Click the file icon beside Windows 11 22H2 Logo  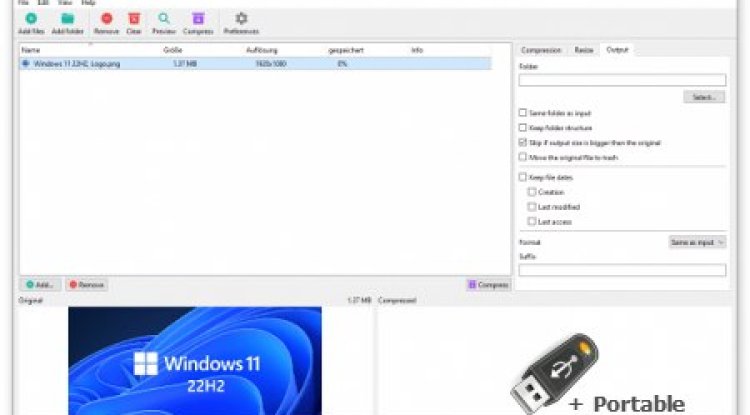click(x=26, y=64)
